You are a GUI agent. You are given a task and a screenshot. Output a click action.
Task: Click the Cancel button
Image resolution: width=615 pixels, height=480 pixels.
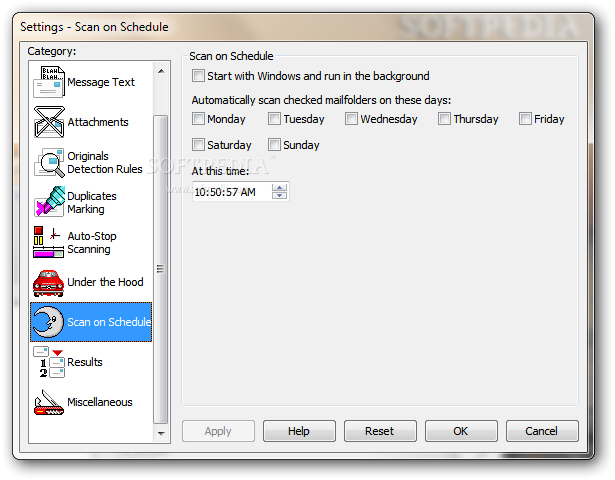542,431
